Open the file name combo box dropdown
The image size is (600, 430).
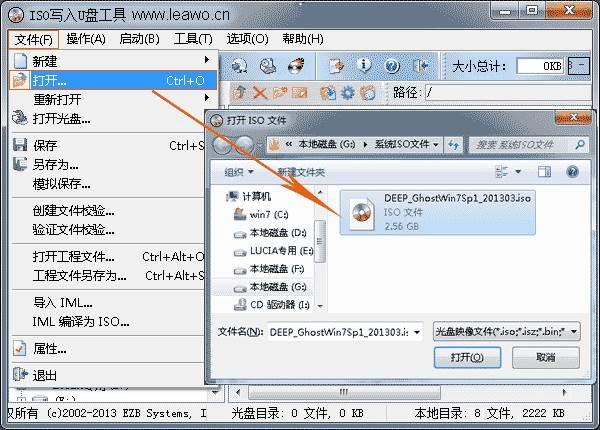(417, 332)
